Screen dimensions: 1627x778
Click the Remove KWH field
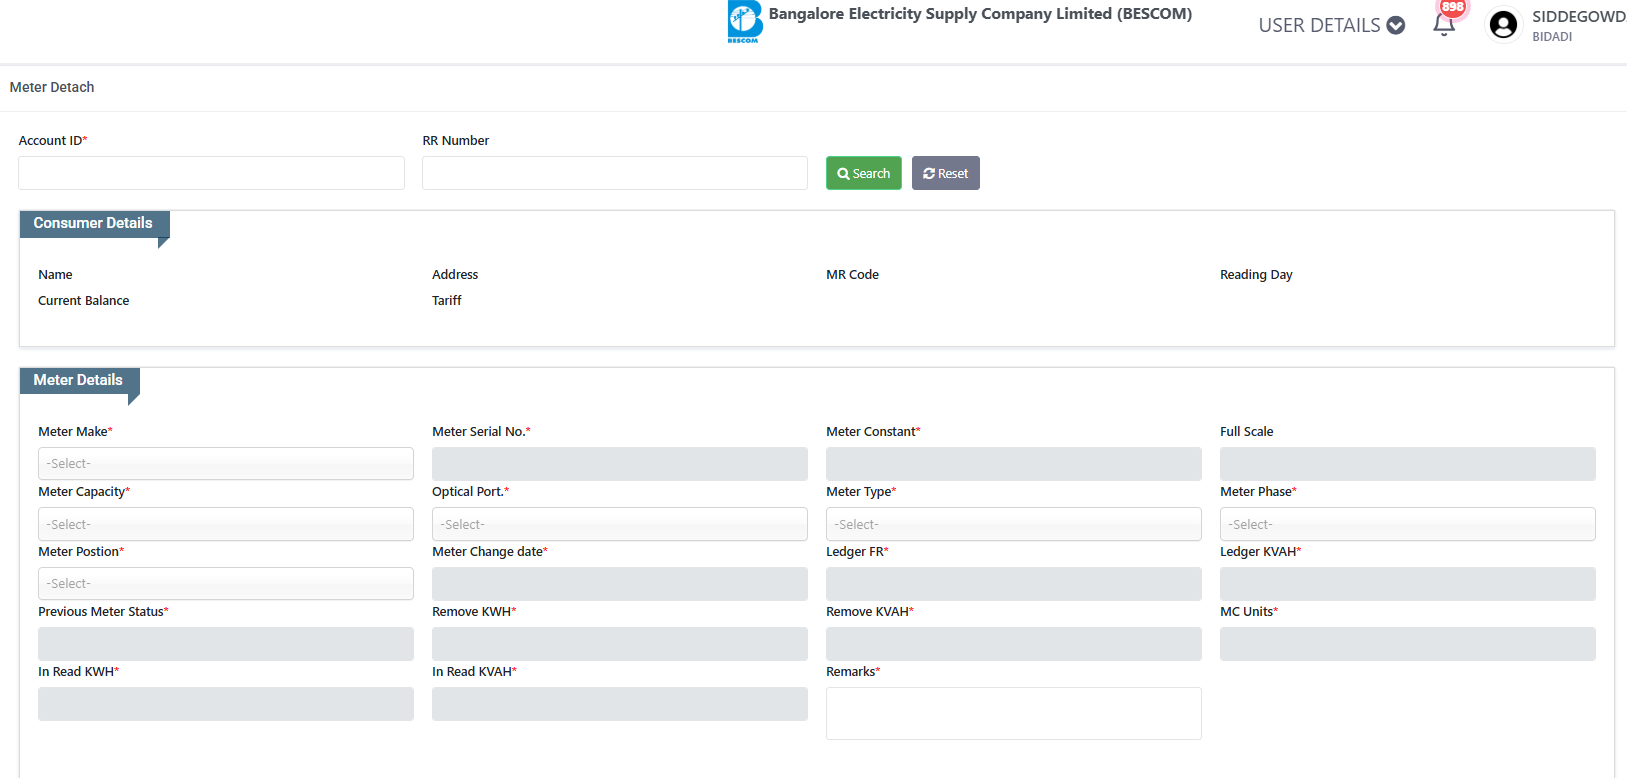click(x=620, y=644)
